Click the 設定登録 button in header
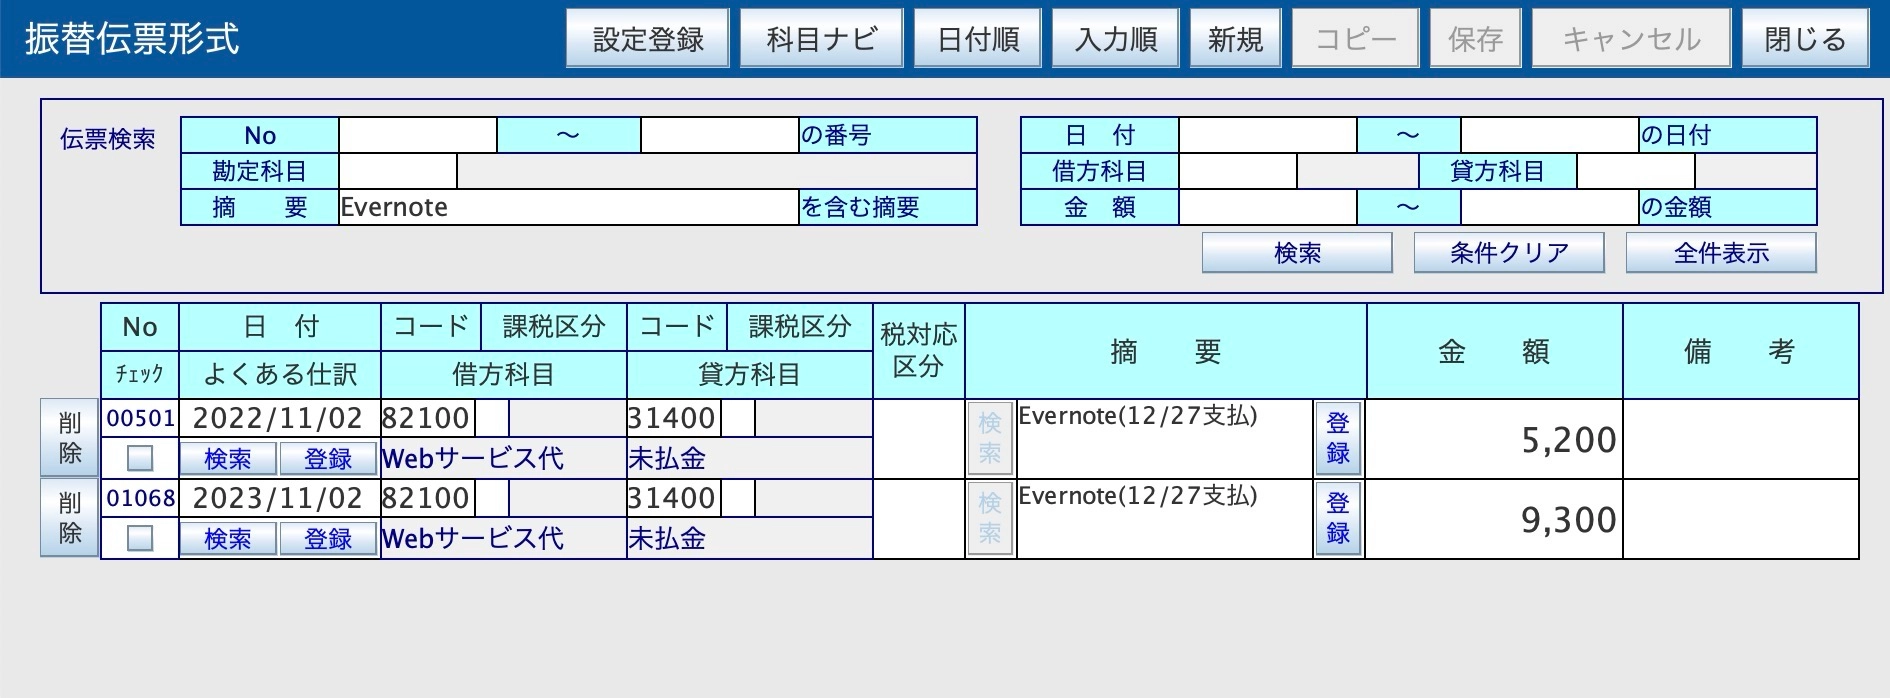The height and width of the screenshot is (698, 1890). click(647, 39)
